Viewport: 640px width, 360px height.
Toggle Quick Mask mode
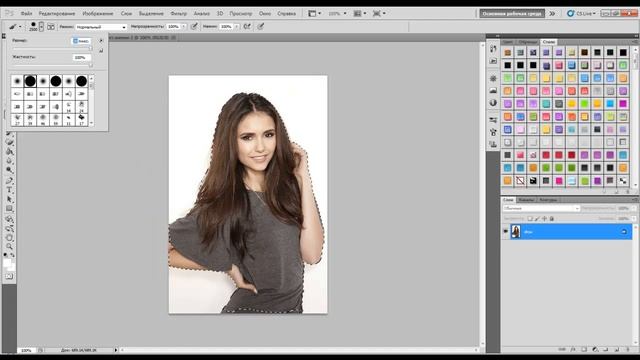(x=9, y=276)
